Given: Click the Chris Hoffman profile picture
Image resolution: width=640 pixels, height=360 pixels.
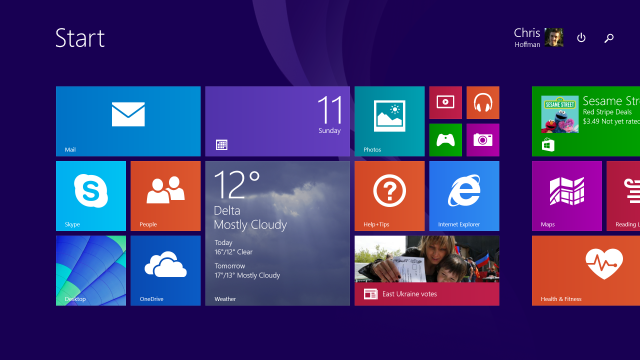Looking at the screenshot, I should click(554, 38).
